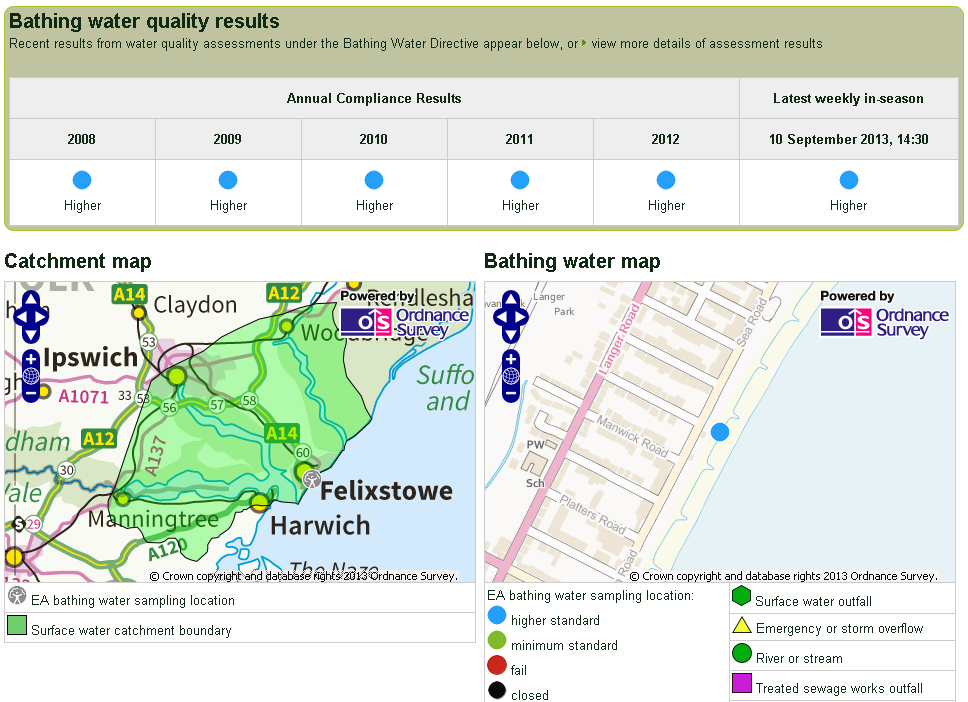Click the red fail legend swatch
The image size is (968, 702).
497,670
